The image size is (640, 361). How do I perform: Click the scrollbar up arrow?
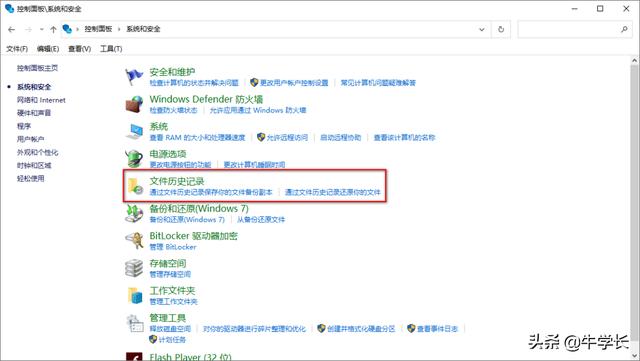tap(634, 60)
